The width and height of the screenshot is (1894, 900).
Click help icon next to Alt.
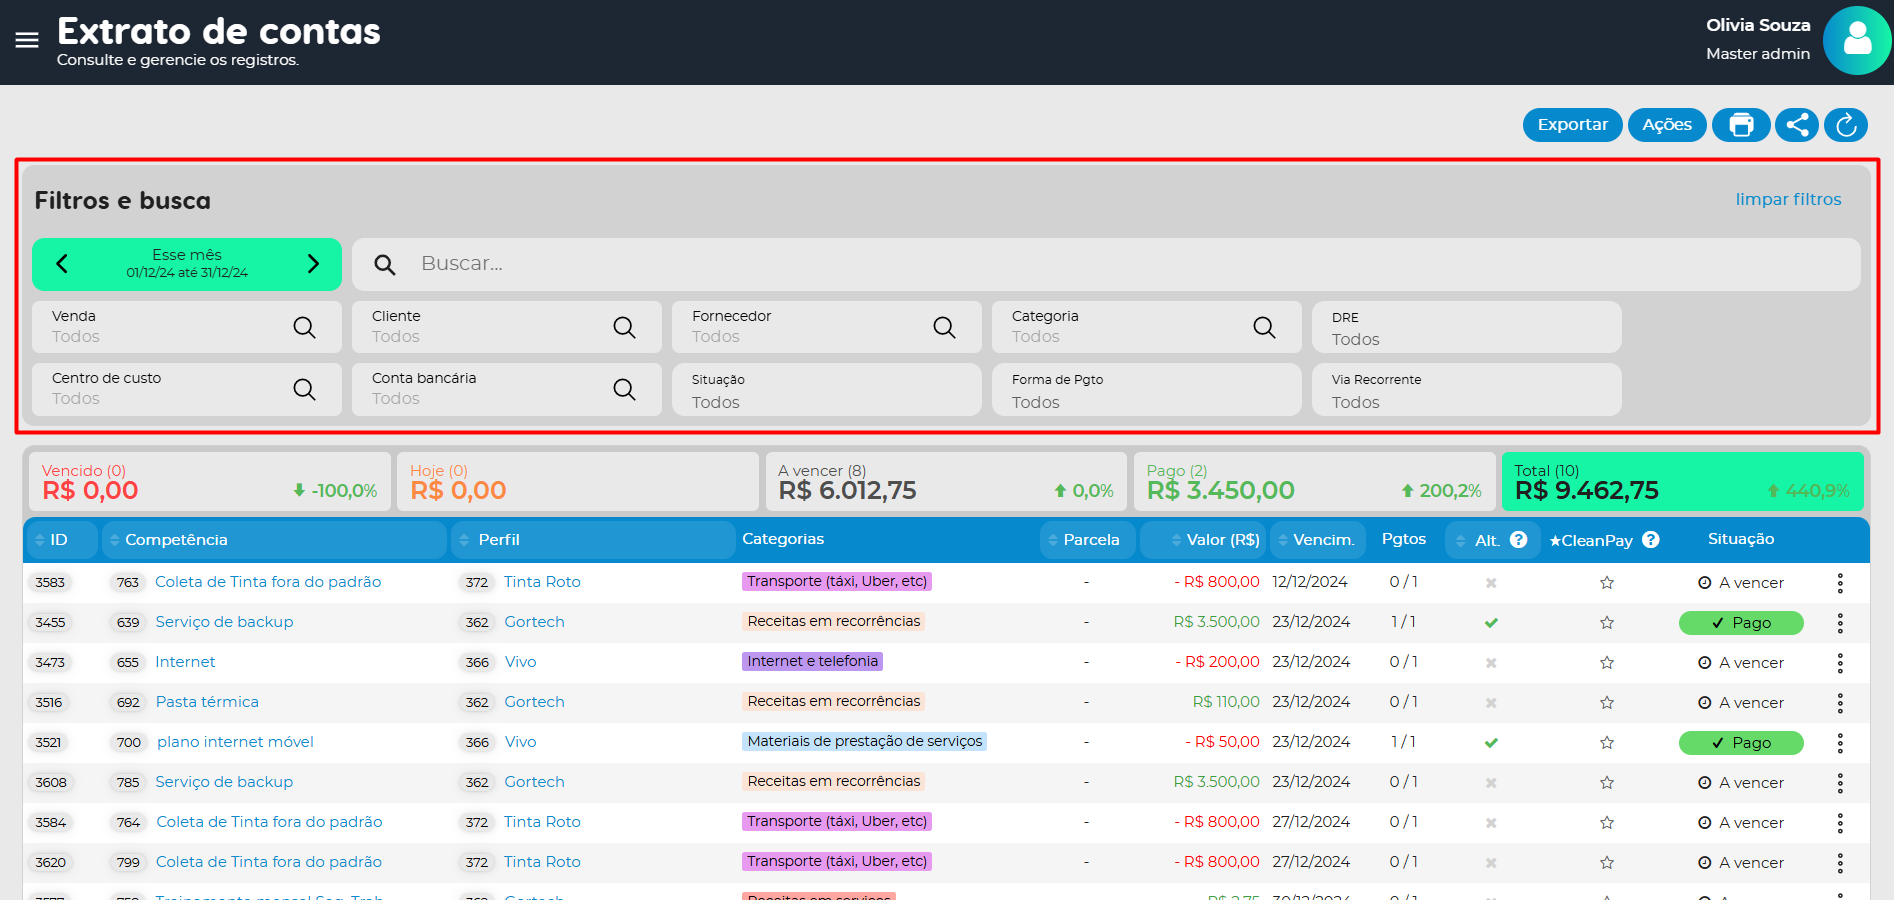[1519, 540]
